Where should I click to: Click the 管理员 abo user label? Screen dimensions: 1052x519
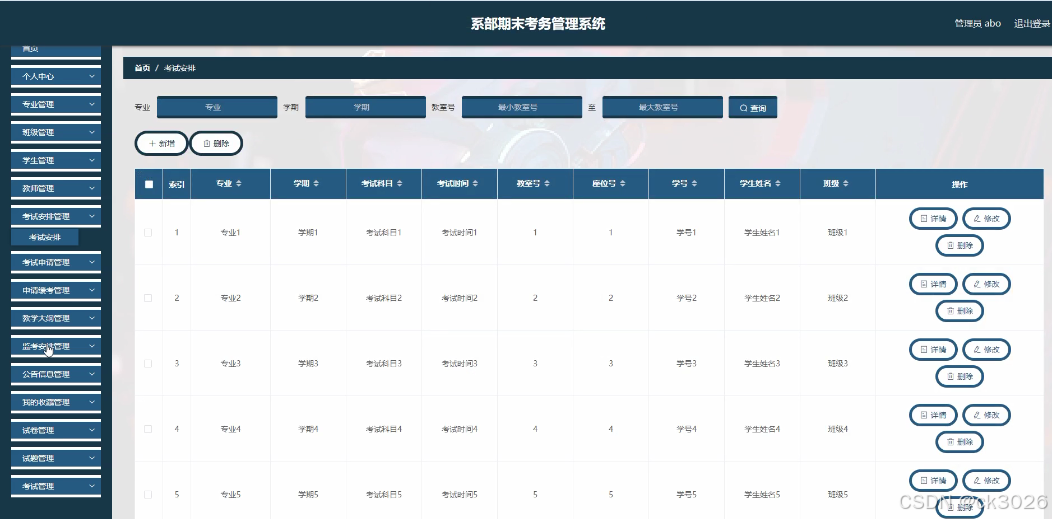coord(978,23)
